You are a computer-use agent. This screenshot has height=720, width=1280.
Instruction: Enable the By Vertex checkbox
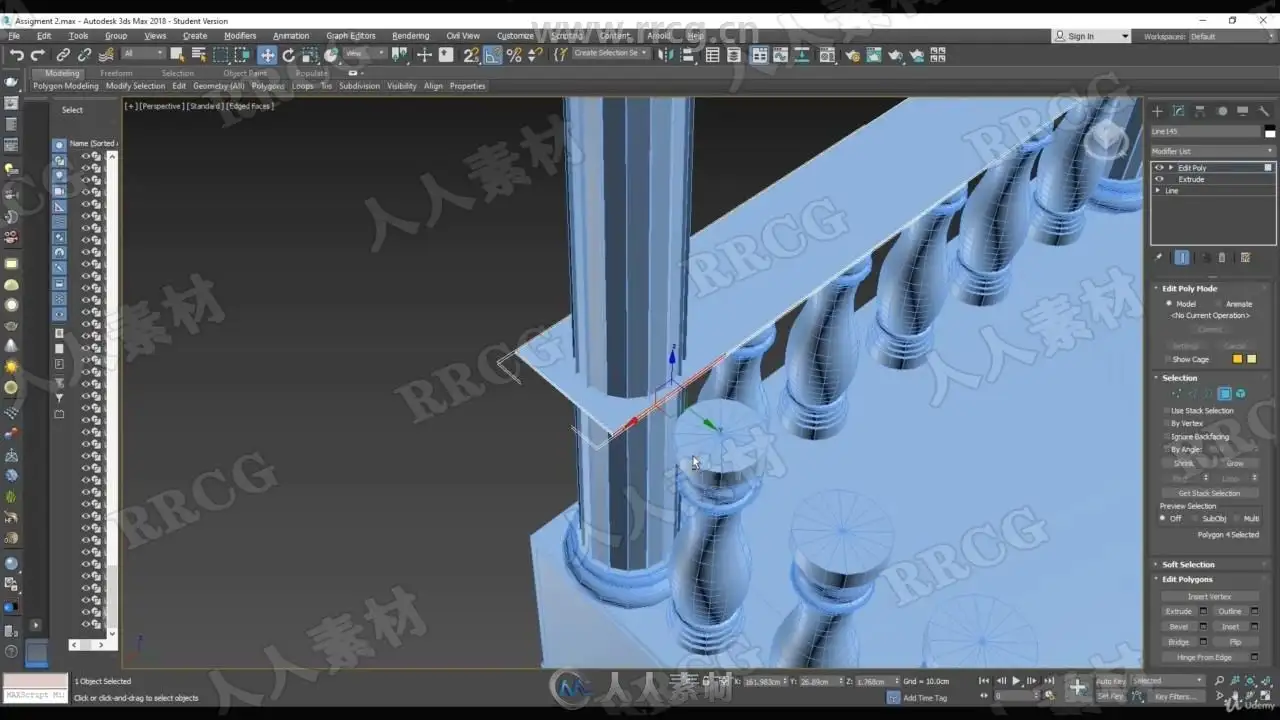1167,424
